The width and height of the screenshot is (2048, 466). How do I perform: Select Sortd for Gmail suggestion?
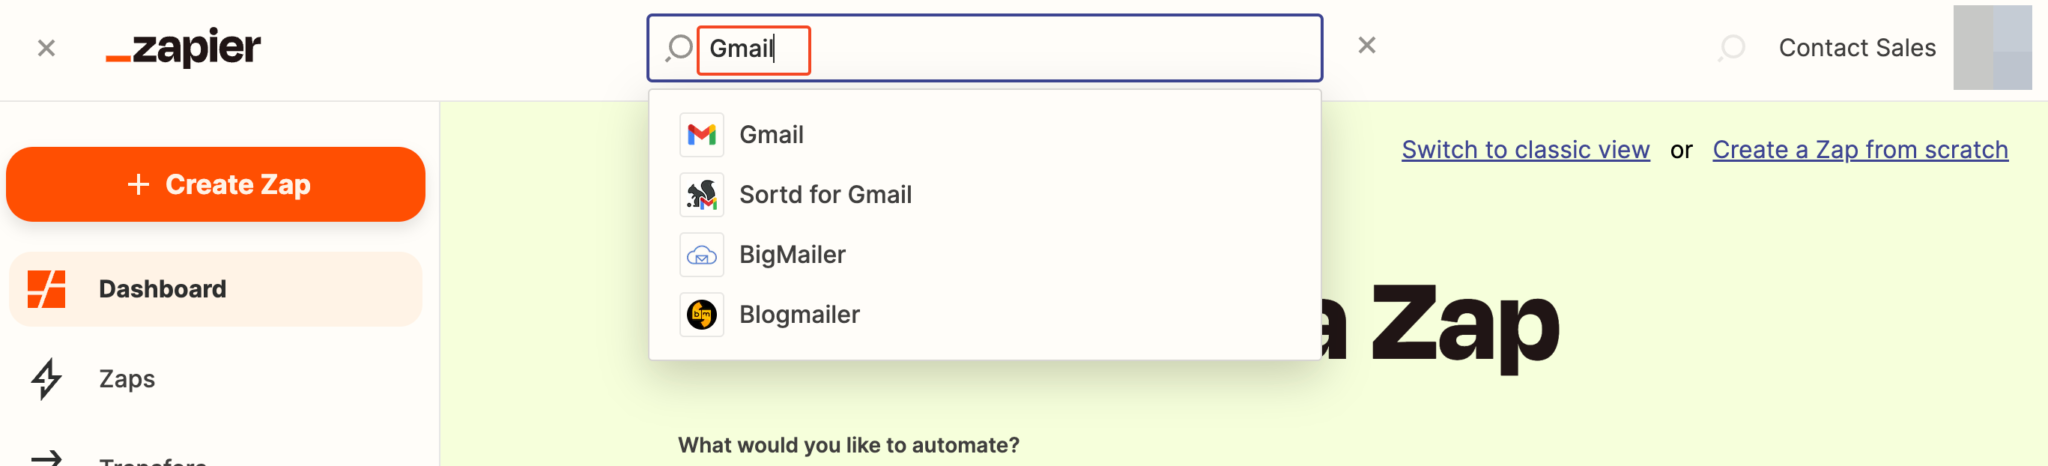click(825, 195)
